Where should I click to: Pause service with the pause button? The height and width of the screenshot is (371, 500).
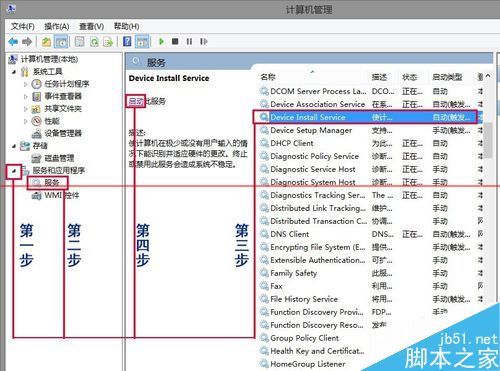[189, 42]
